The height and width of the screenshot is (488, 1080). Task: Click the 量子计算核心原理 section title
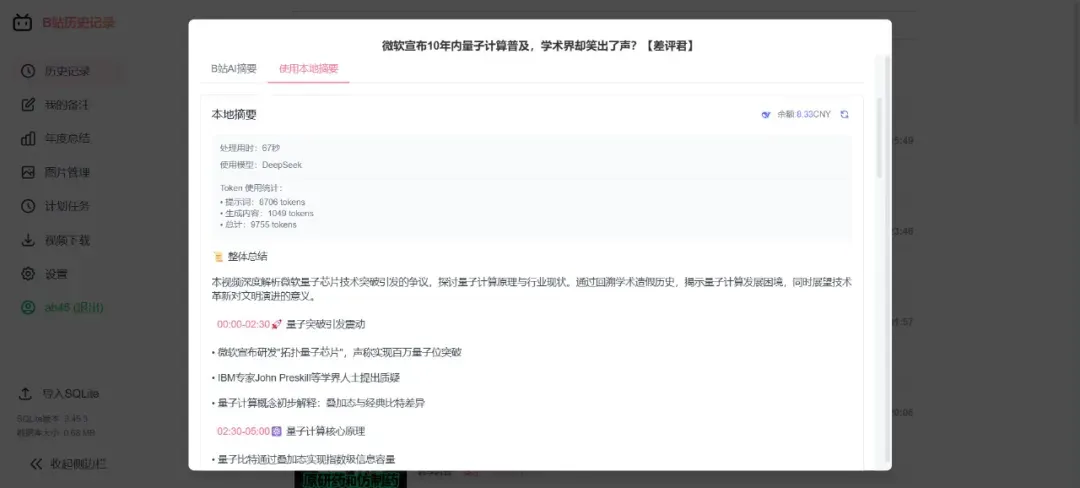pyautogui.click(x=325, y=432)
